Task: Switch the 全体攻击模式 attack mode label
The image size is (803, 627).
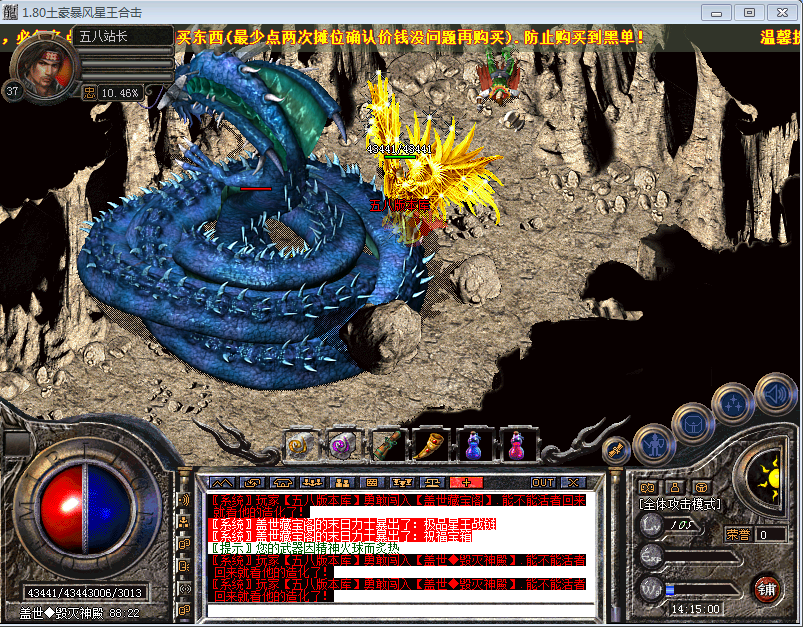Action: tap(680, 505)
